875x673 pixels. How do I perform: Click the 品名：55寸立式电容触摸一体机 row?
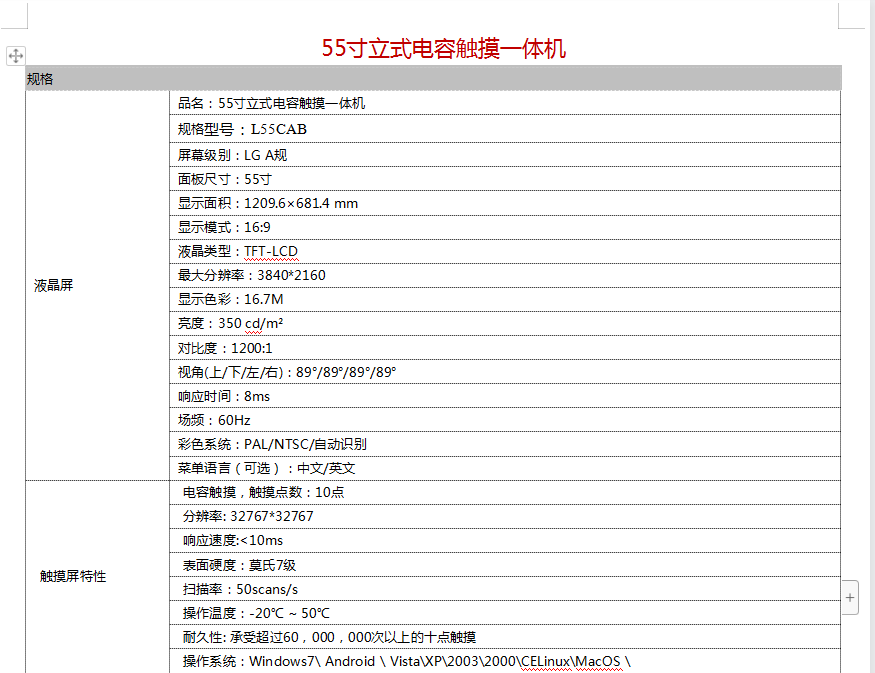pos(505,103)
